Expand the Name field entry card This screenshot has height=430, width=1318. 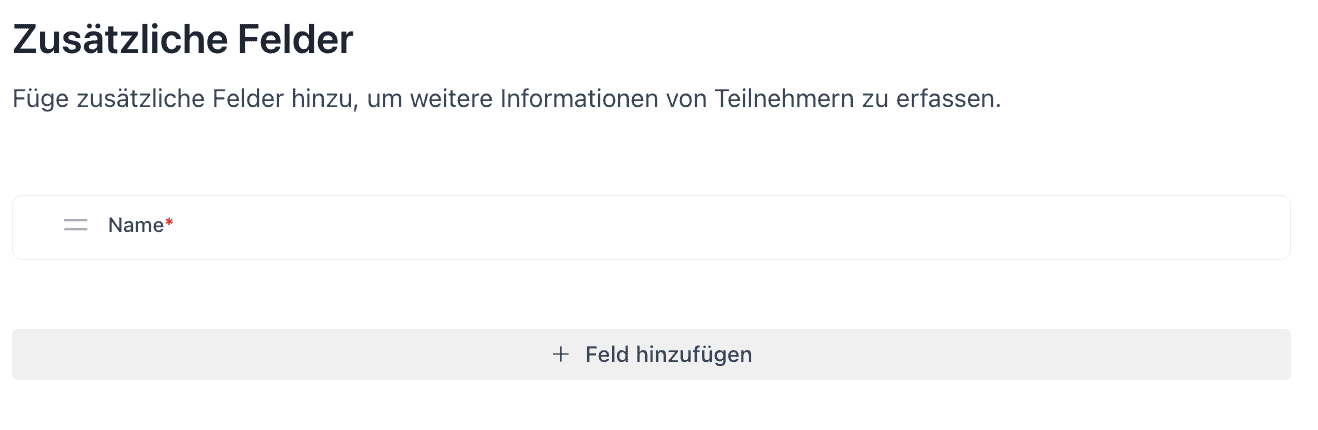650,227
